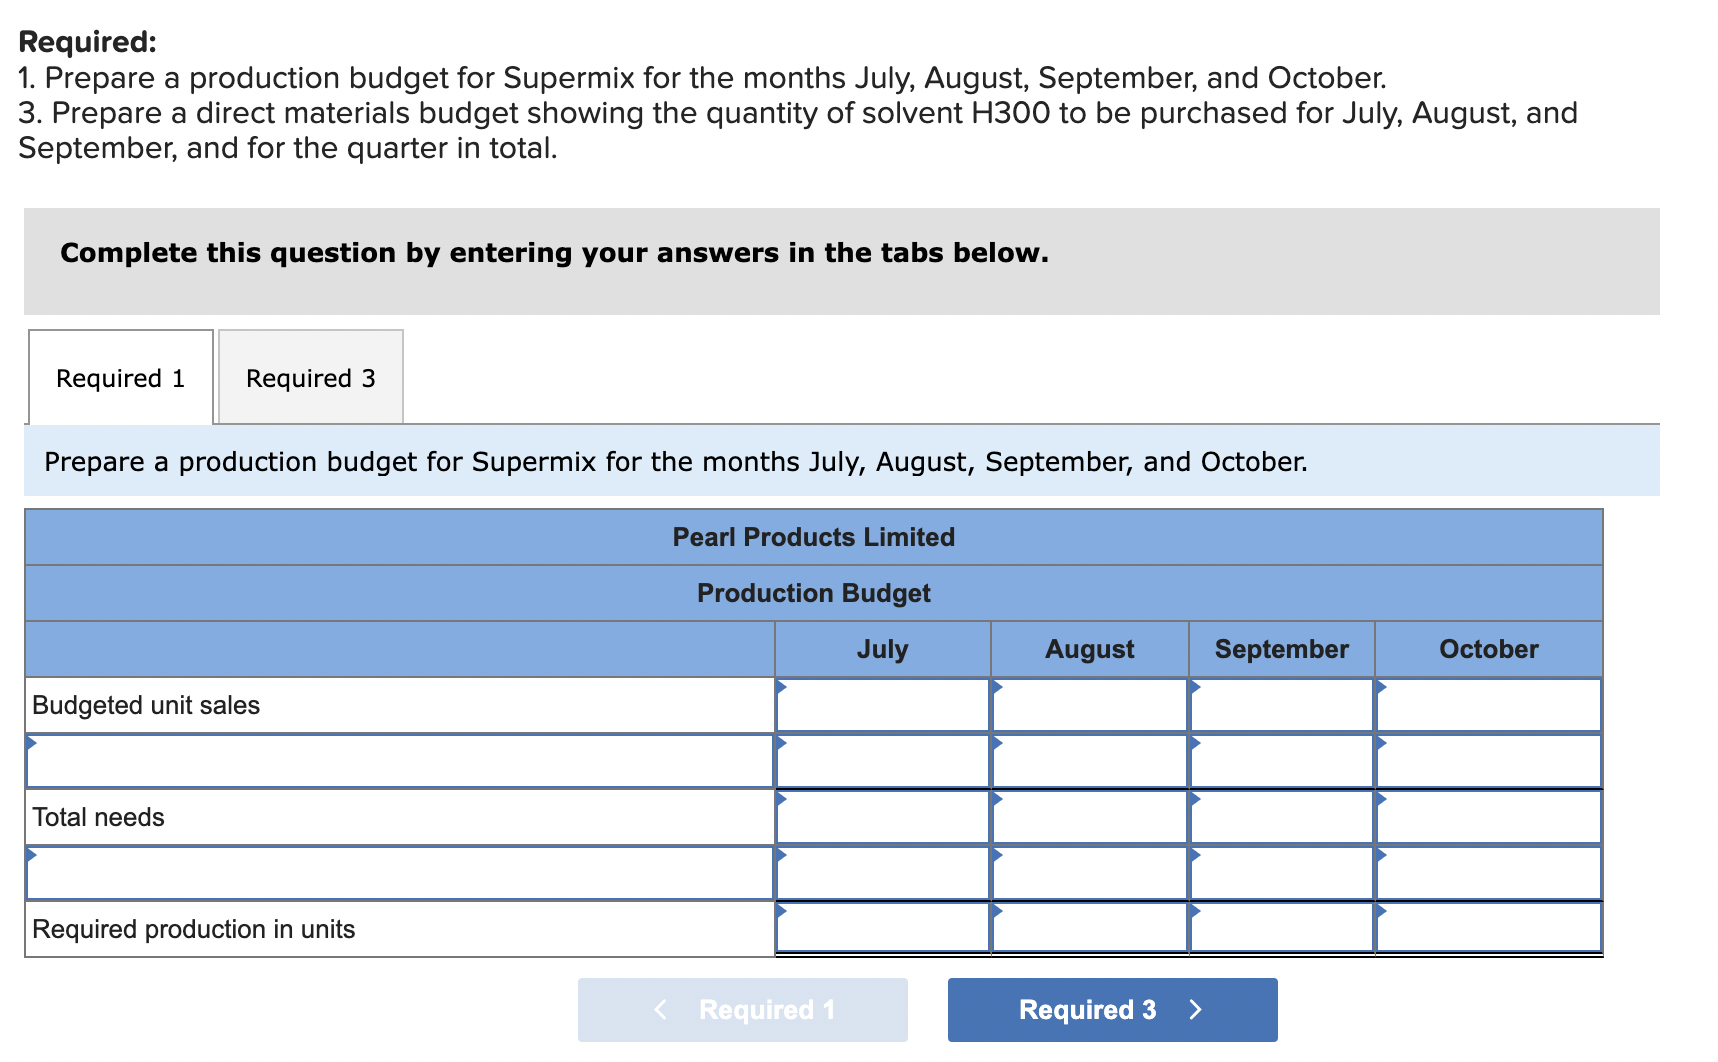Fill the blank row cell under July sales
1718x1062 pixels.
coord(881,761)
